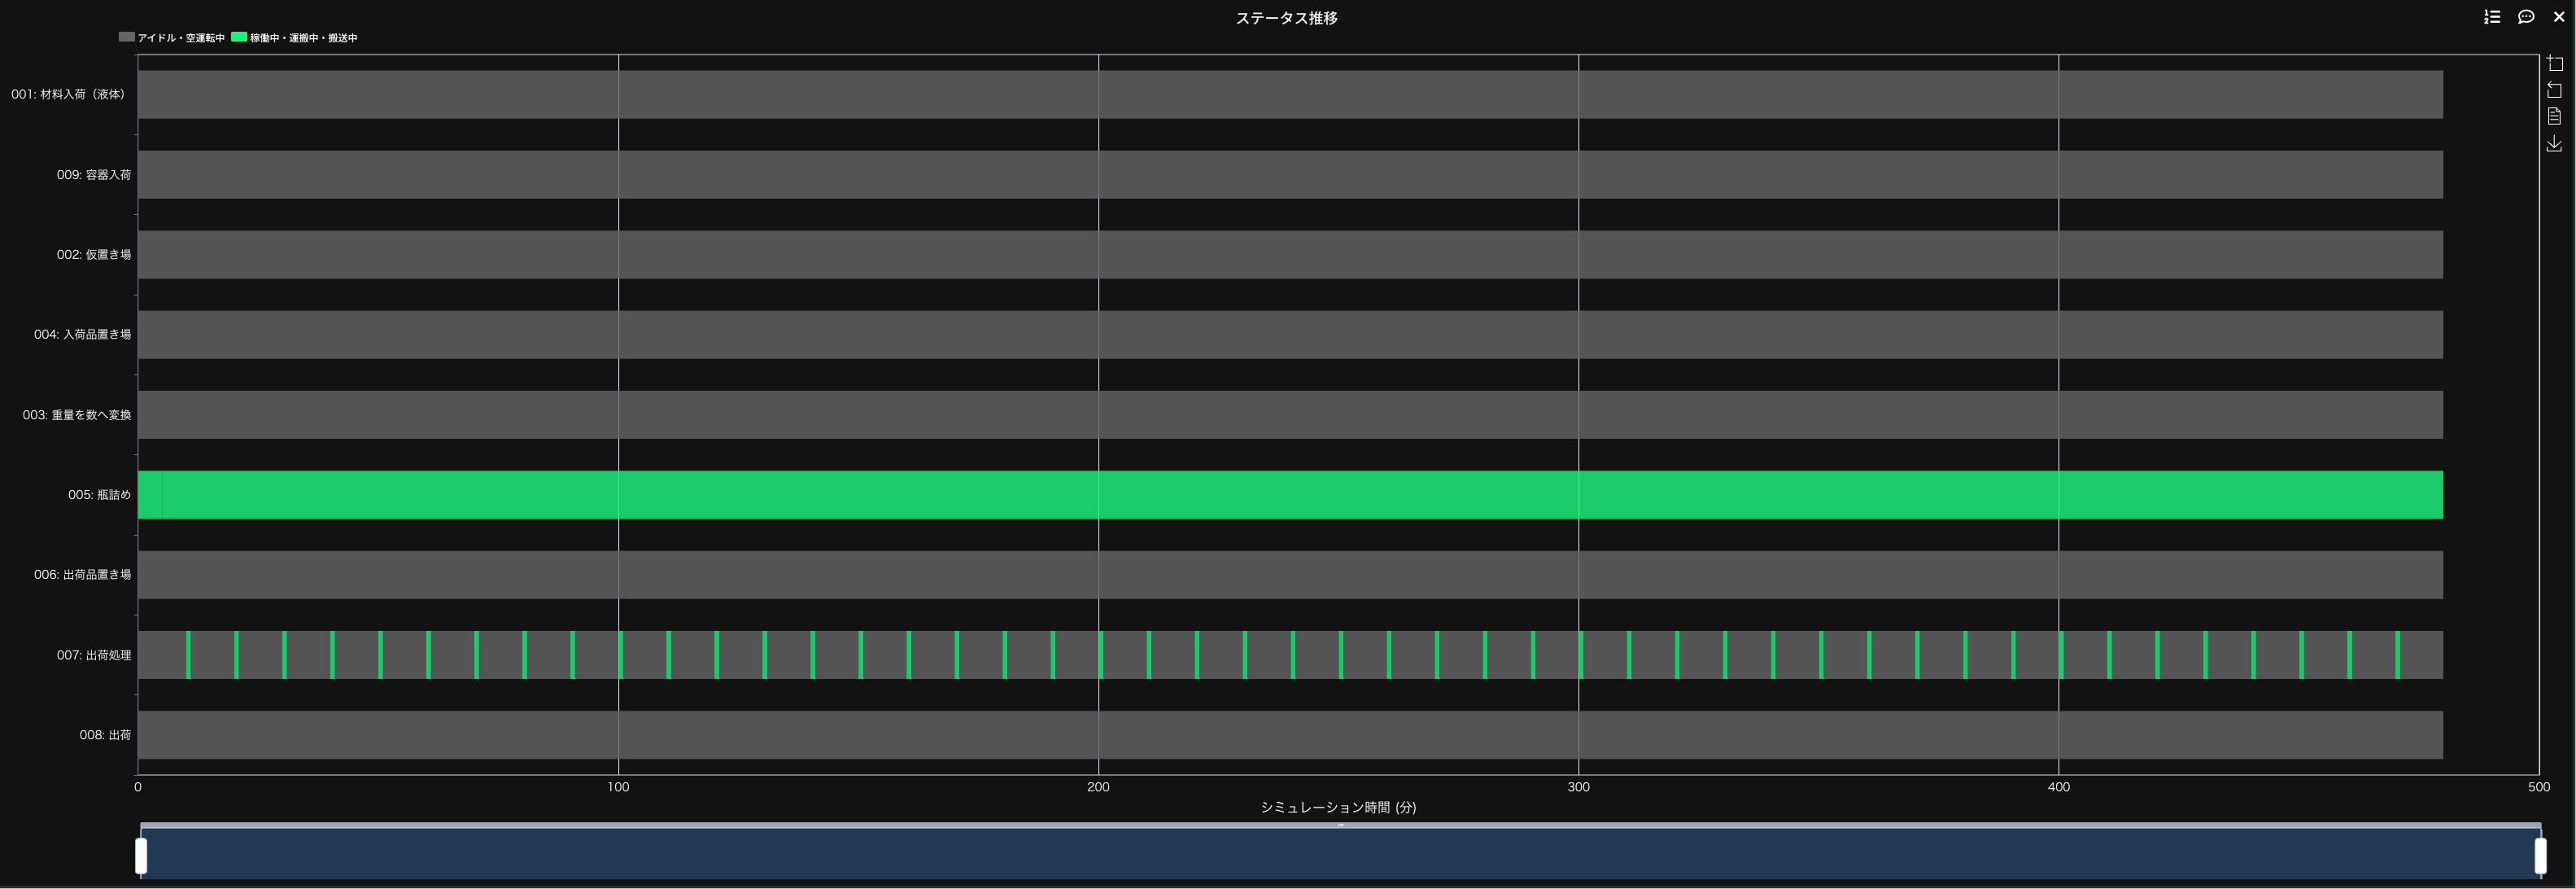Click the 300 tick label on time axis
2576x889 pixels.
click(x=1578, y=787)
